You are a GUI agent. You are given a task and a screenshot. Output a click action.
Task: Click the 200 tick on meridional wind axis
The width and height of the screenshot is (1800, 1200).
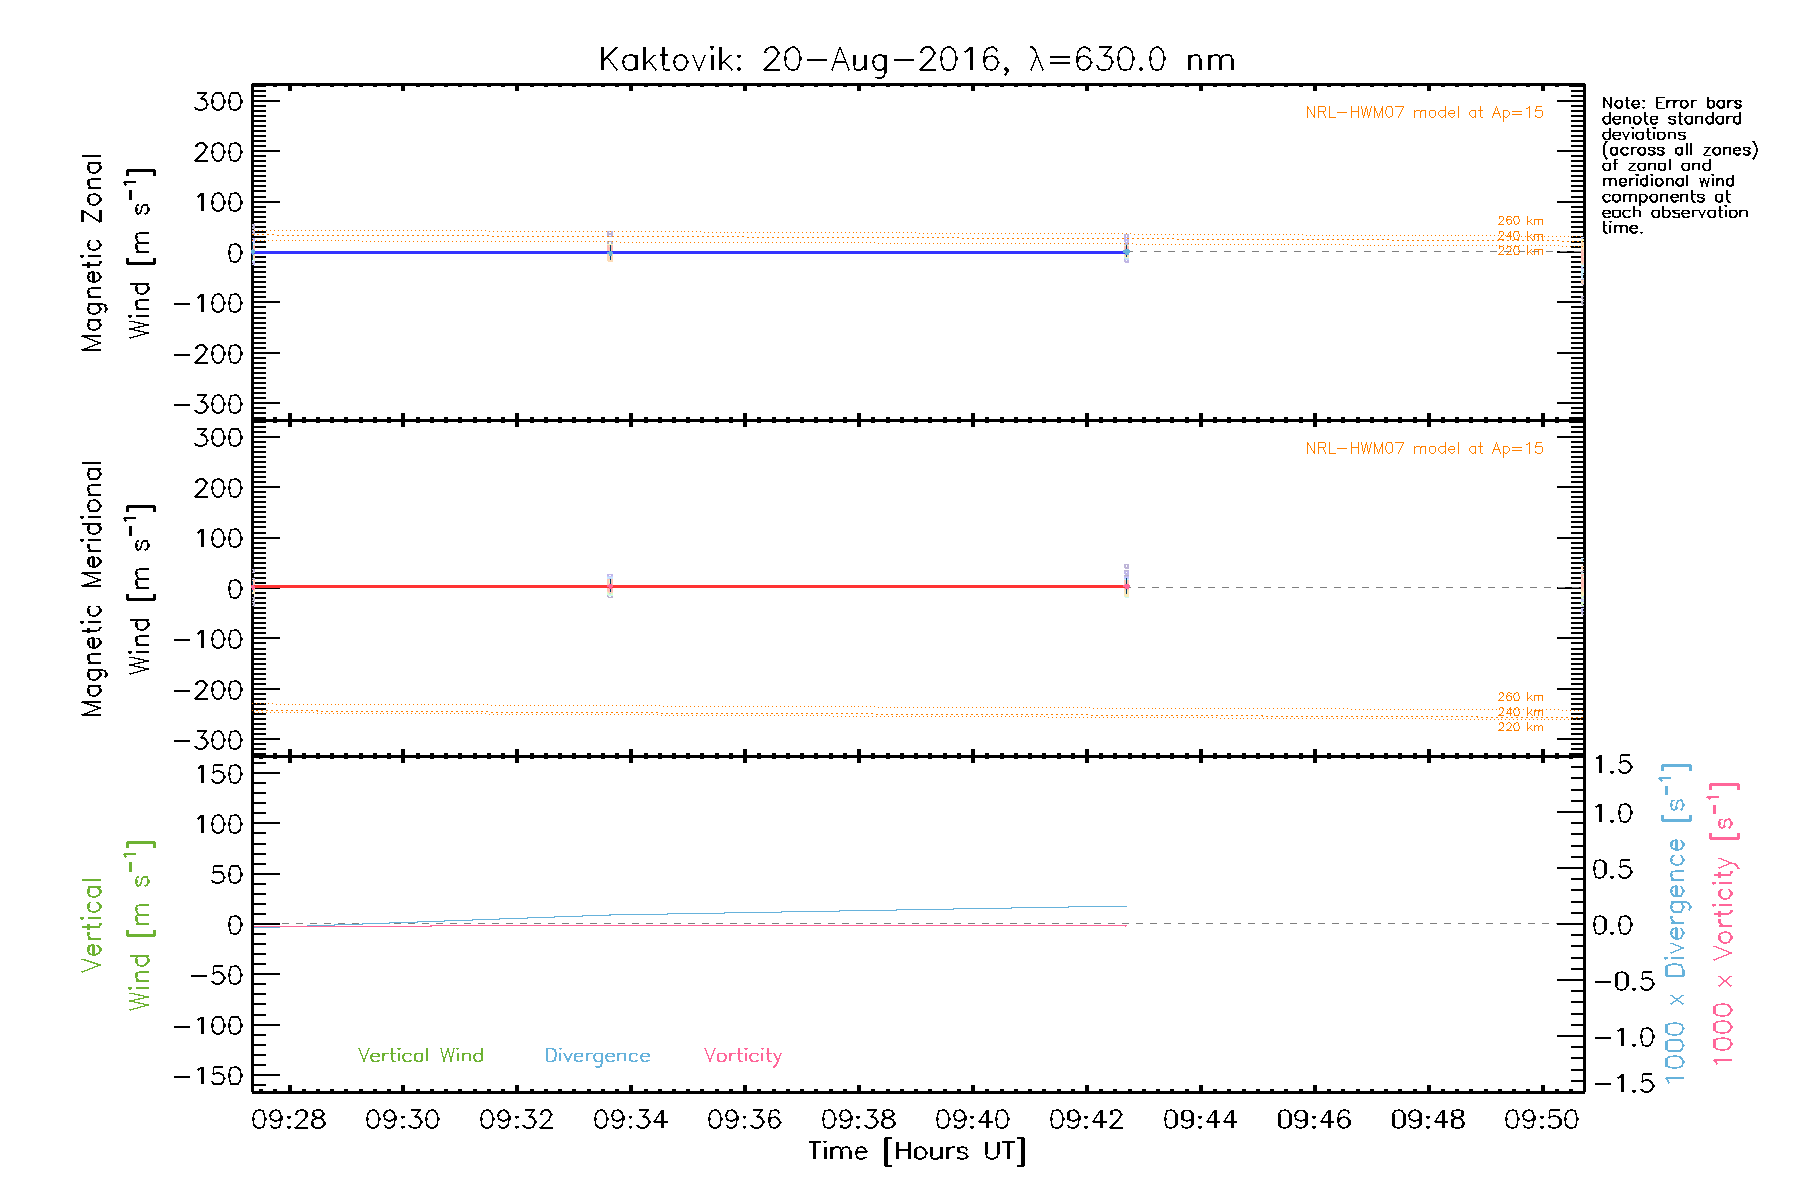click(219, 488)
